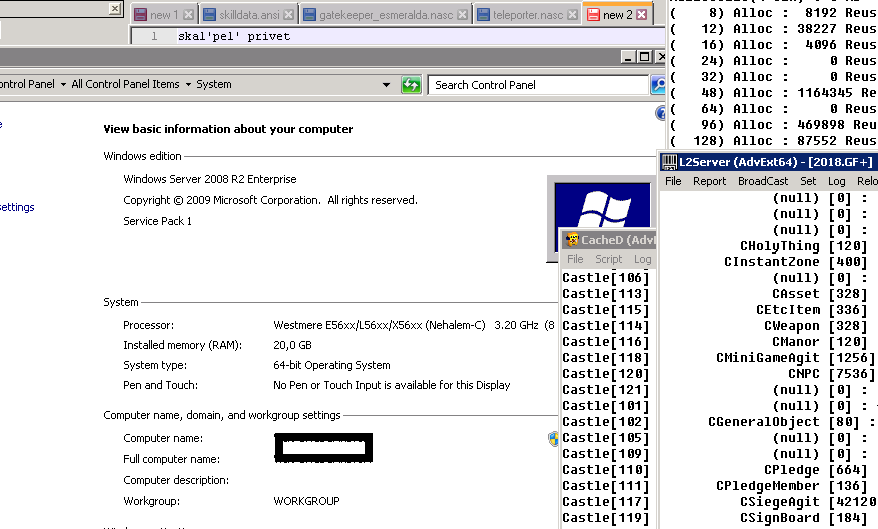Click the L2Server title bar
This screenshot has width=878, height=529.
(x=769, y=162)
